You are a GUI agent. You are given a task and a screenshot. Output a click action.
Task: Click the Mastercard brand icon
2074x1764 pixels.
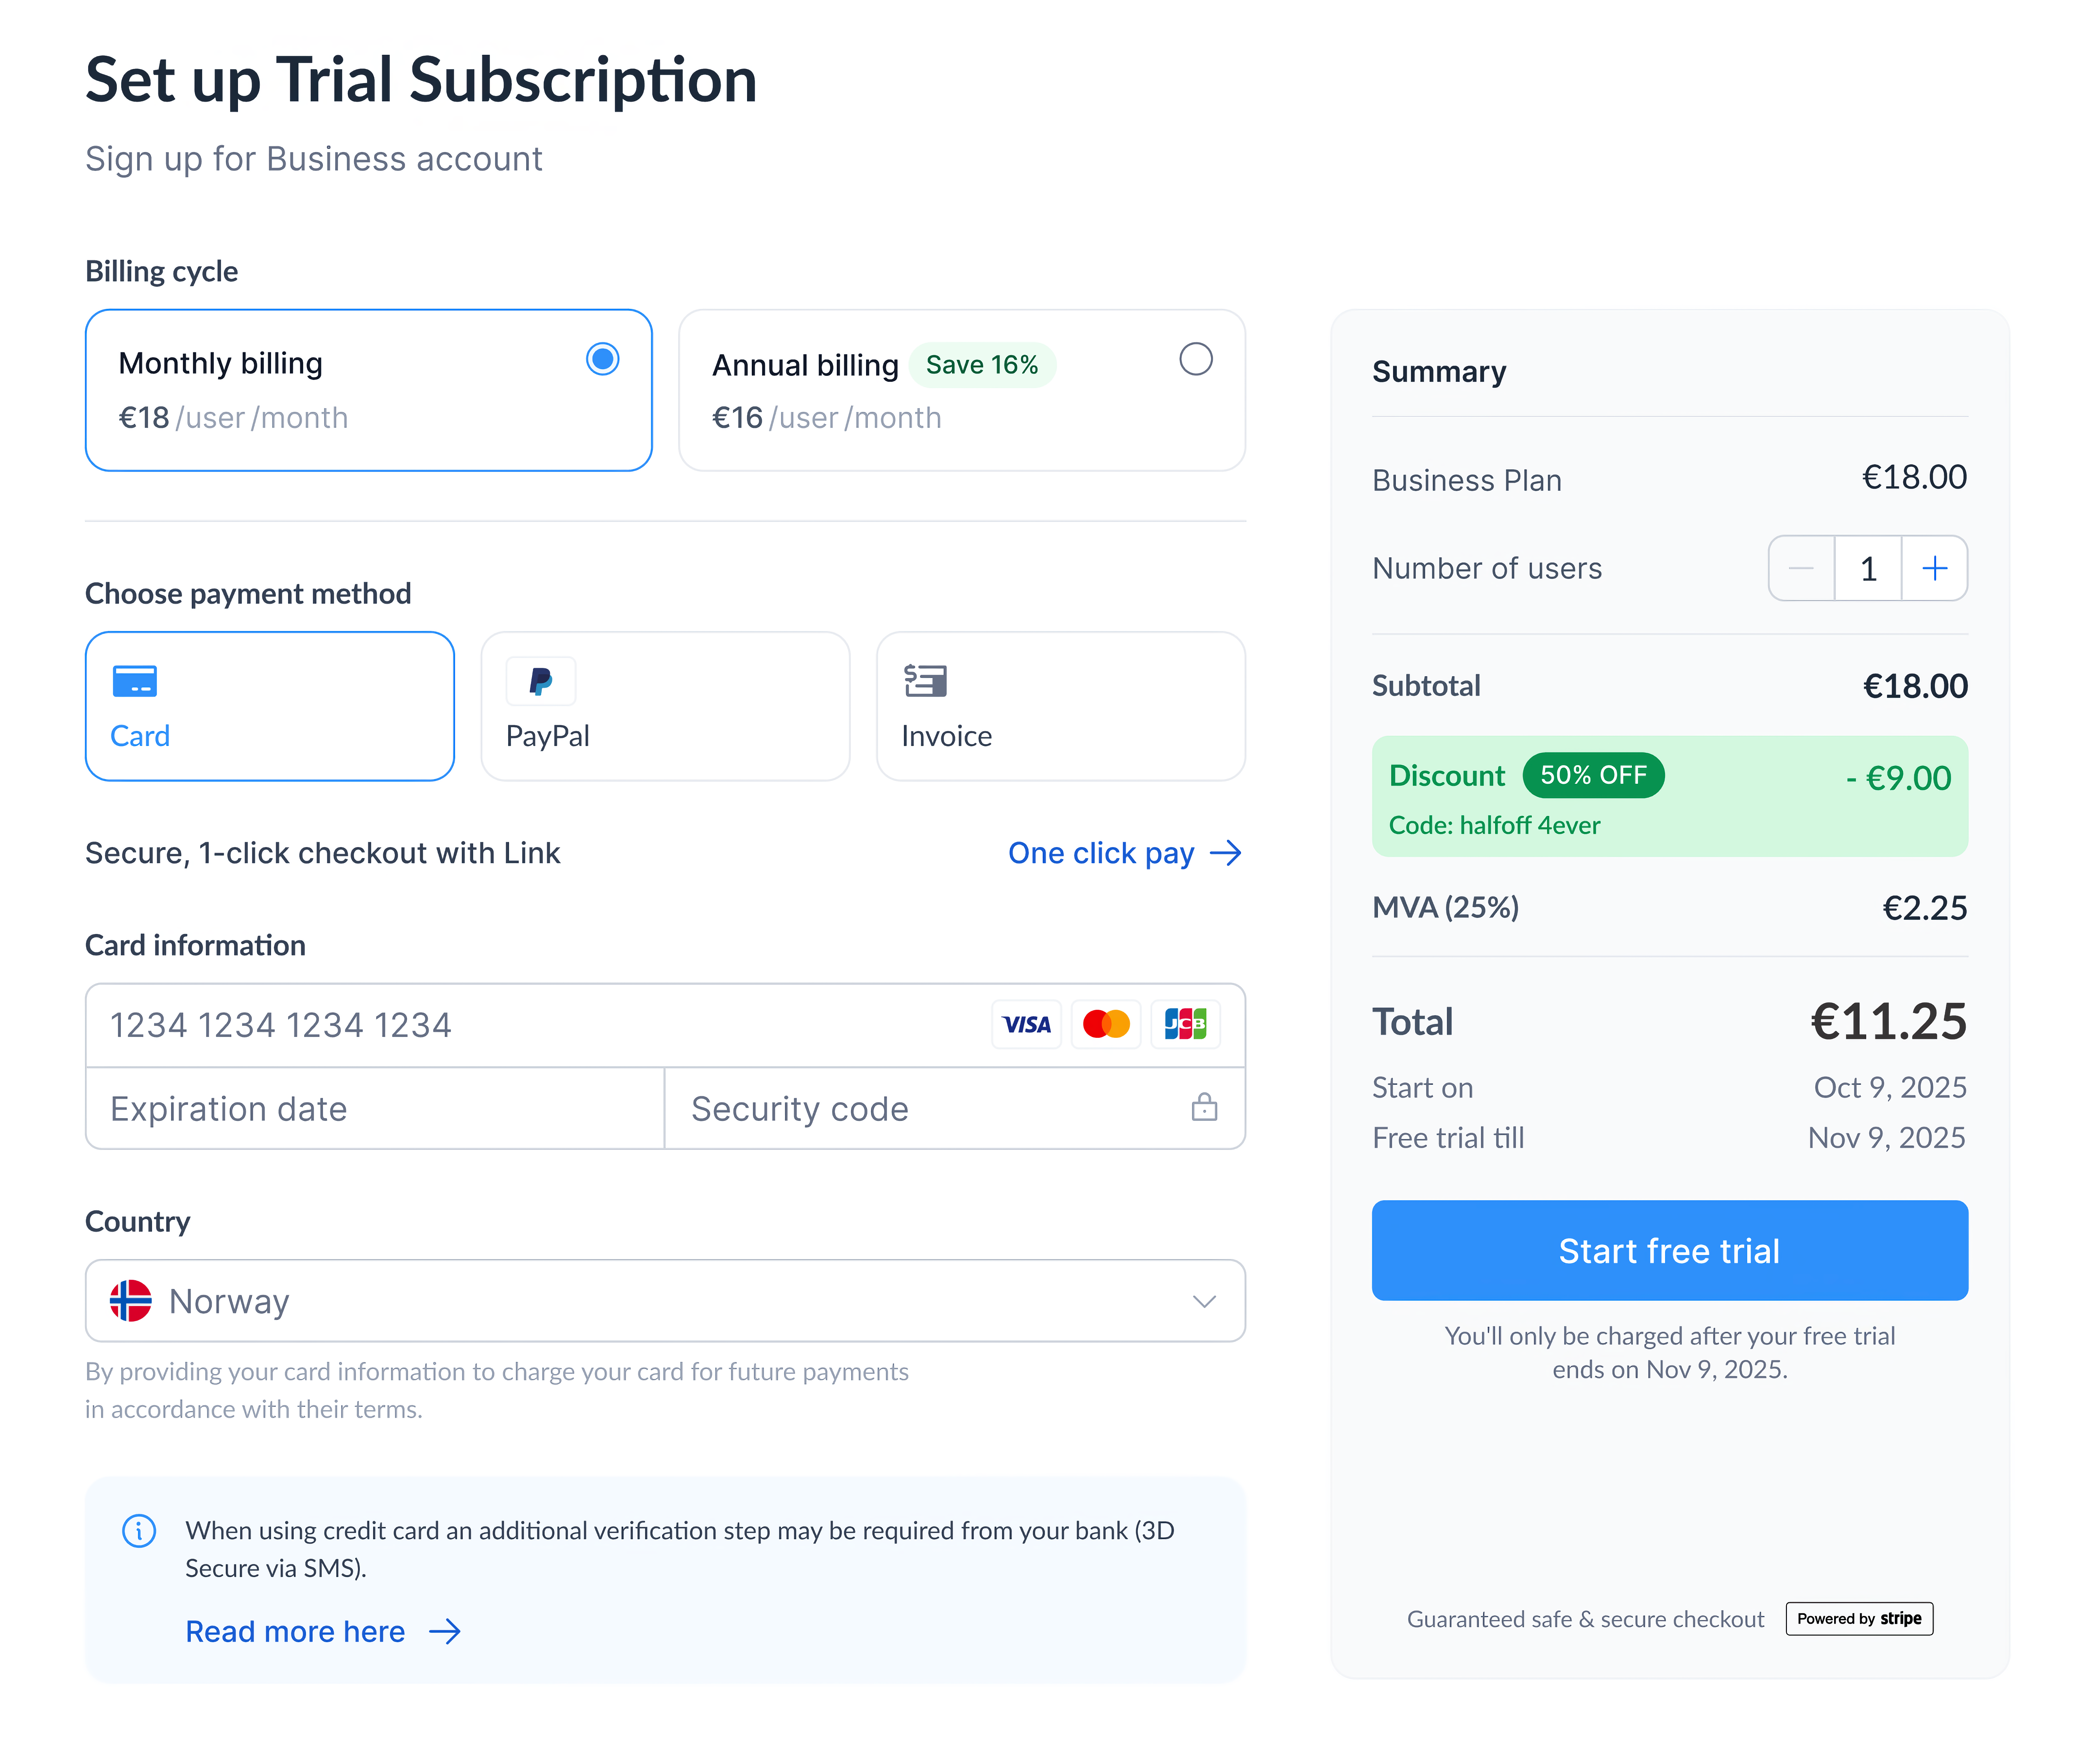pos(1106,1024)
